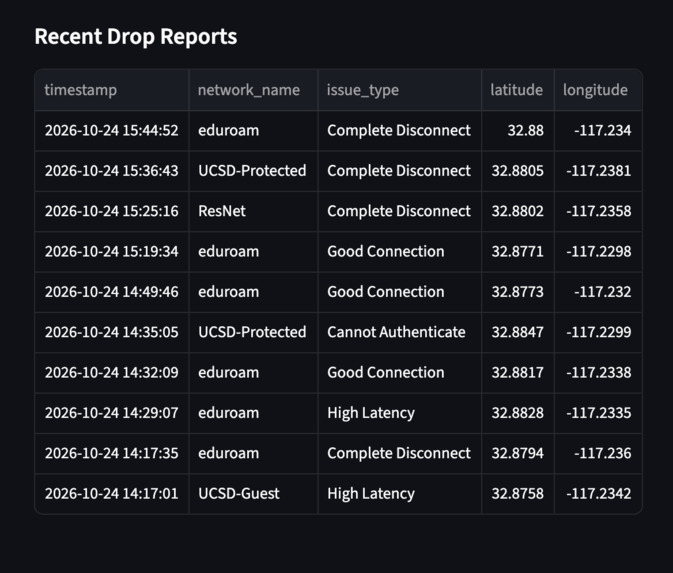Image resolution: width=673 pixels, height=573 pixels.
Task: Sort by the latitude column header
Action: (518, 90)
